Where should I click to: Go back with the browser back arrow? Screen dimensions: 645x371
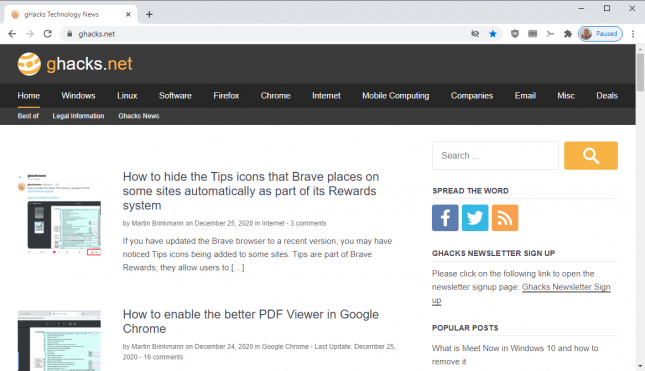coord(12,34)
